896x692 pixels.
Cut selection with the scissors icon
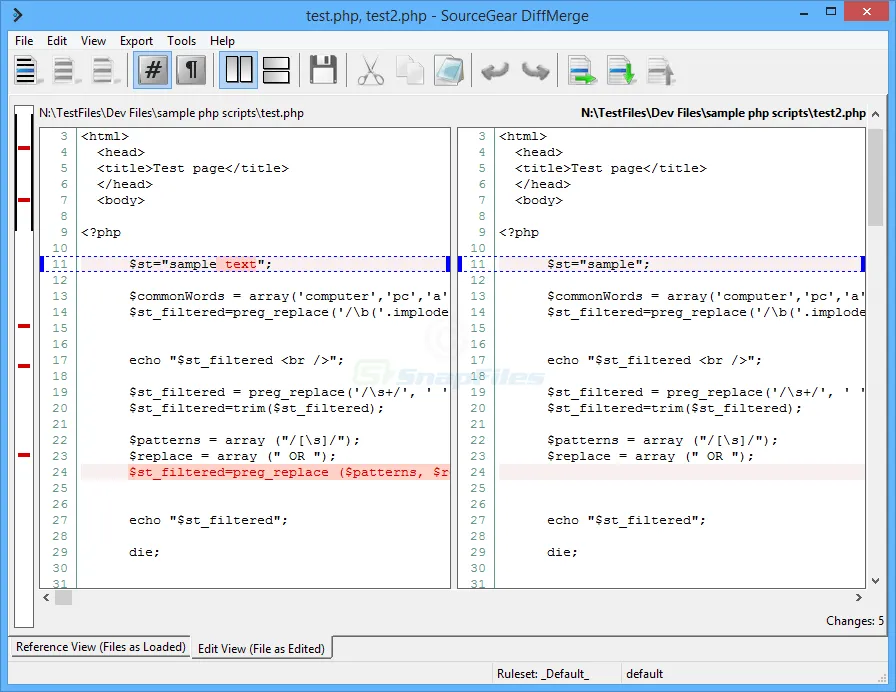click(x=370, y=70)
